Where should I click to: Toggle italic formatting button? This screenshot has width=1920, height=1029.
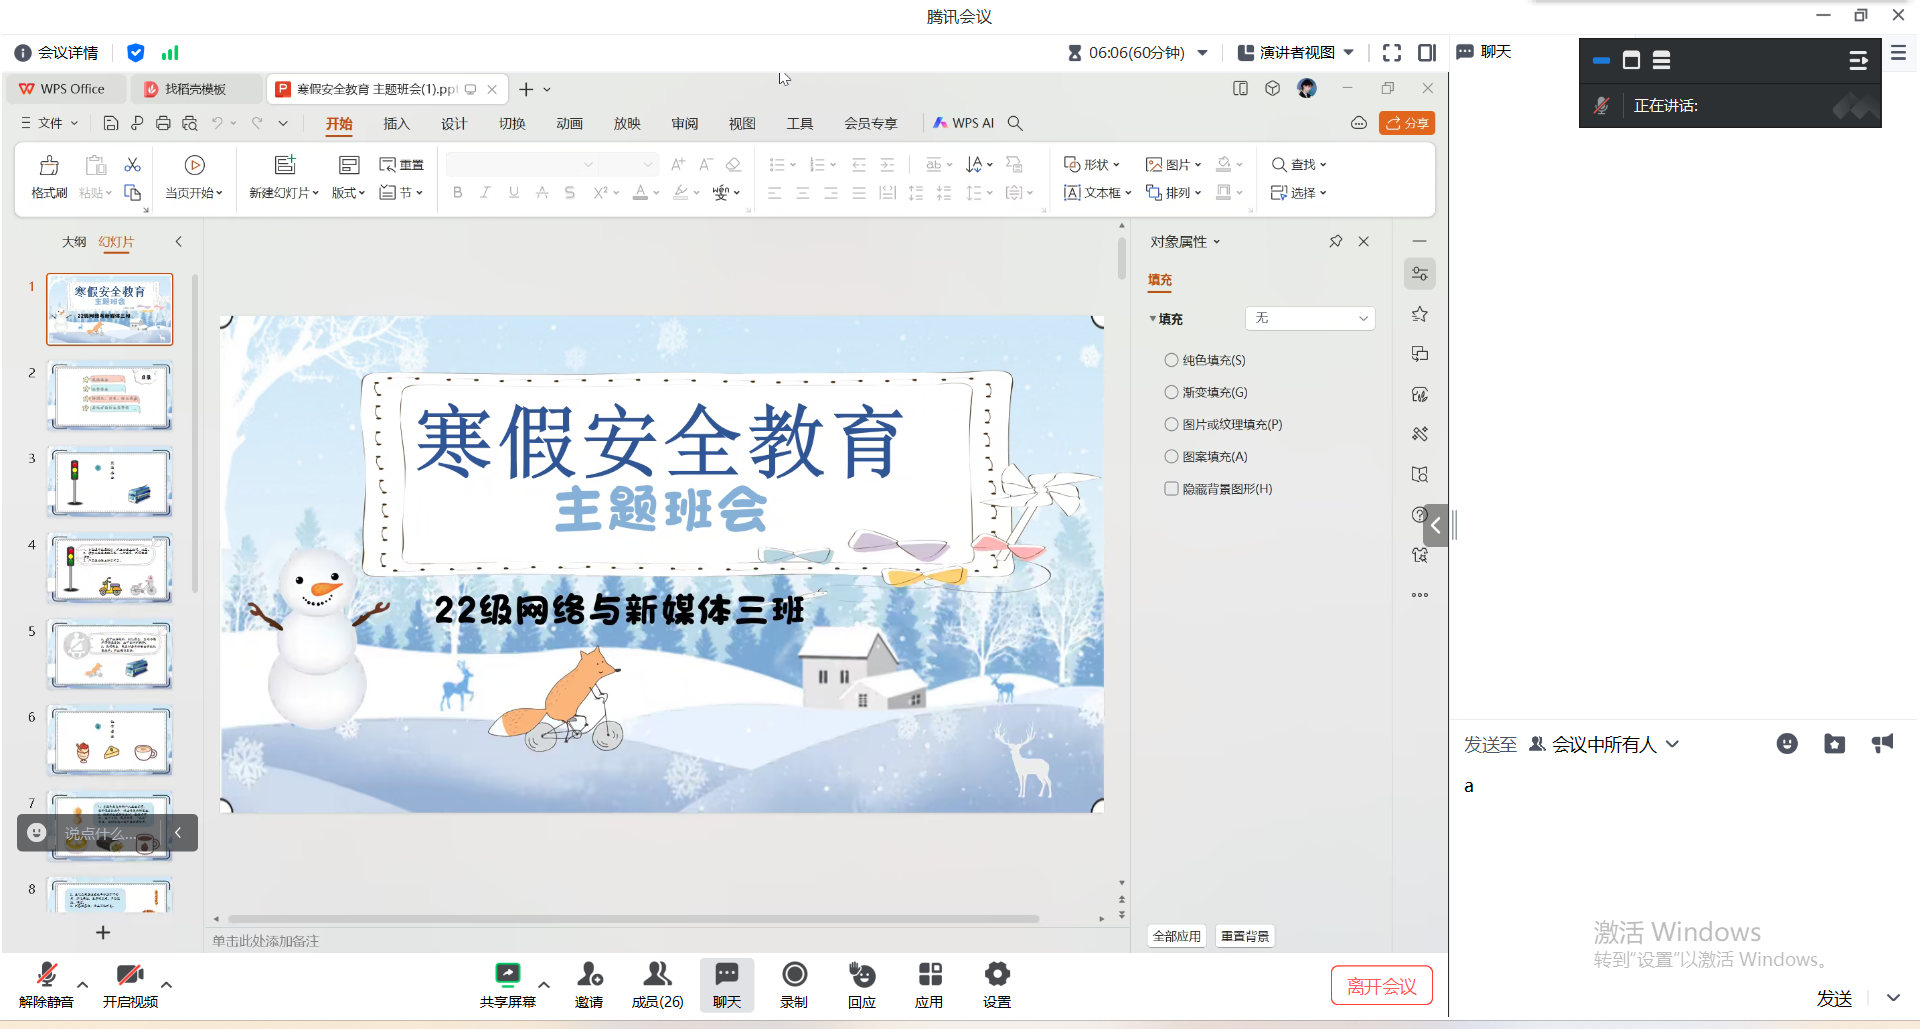485,192
